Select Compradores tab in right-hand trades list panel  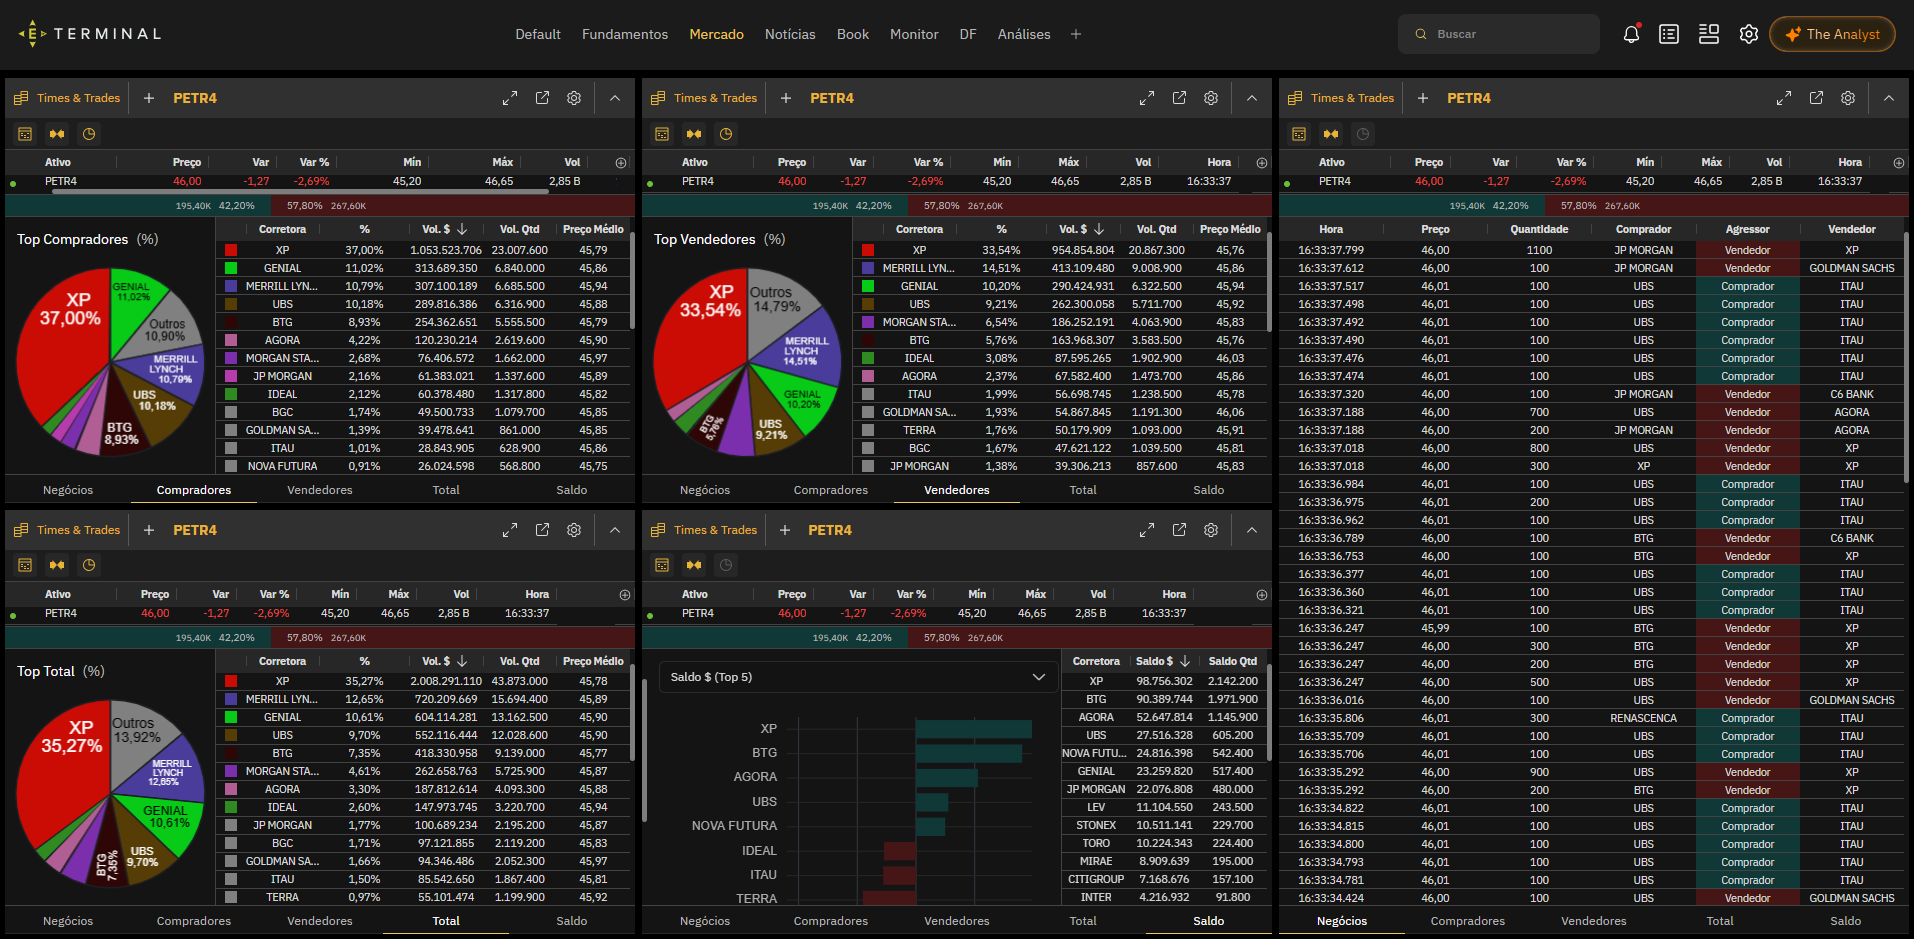click(x=1468, y=921)
